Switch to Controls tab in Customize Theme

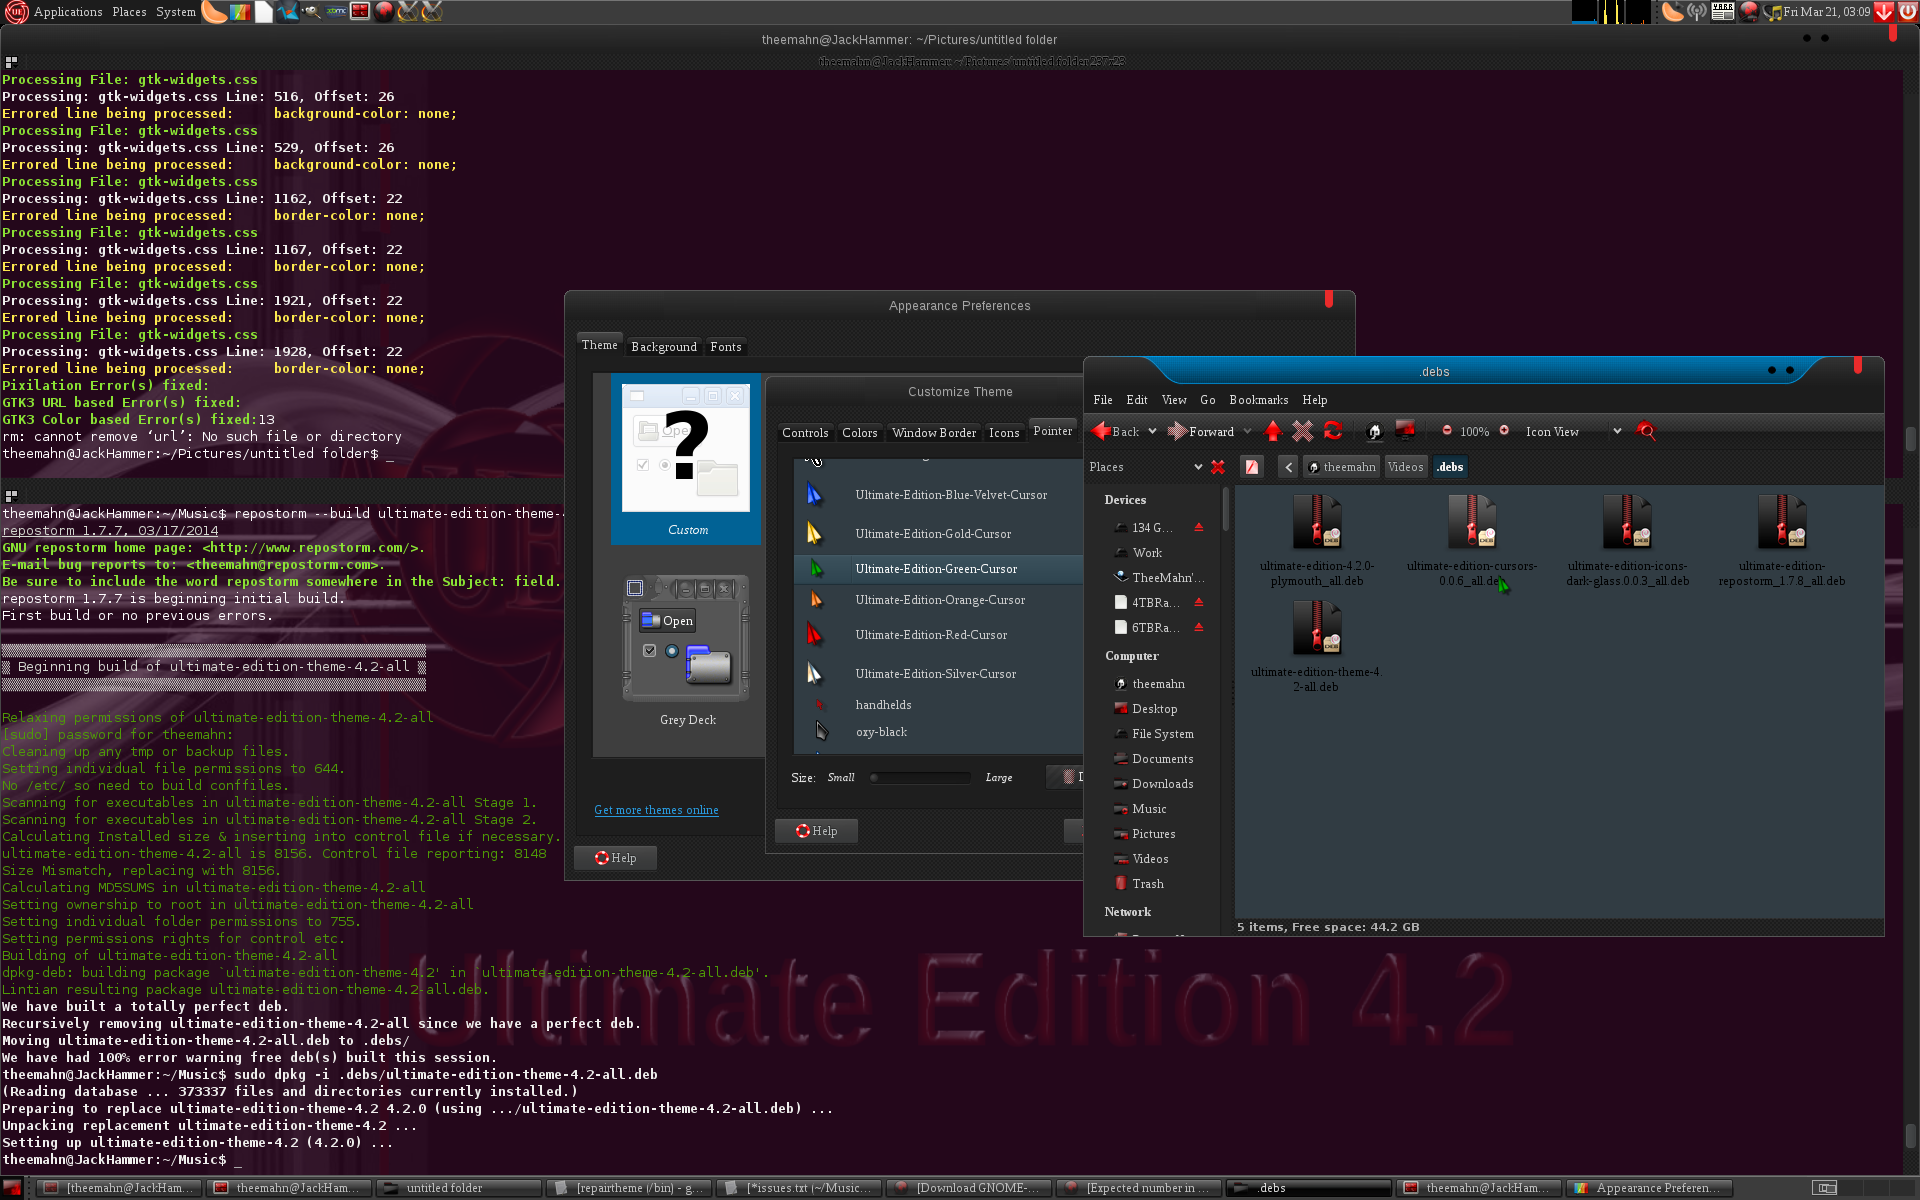805,432
